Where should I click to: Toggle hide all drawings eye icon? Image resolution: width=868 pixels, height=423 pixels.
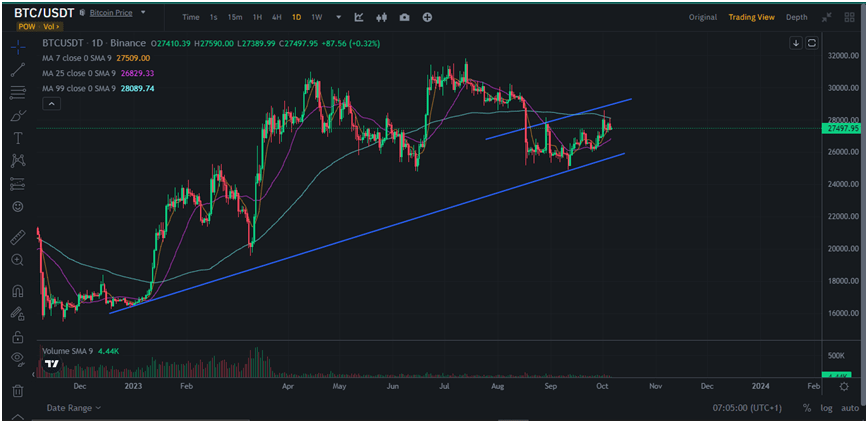click(x=17, y=359)
